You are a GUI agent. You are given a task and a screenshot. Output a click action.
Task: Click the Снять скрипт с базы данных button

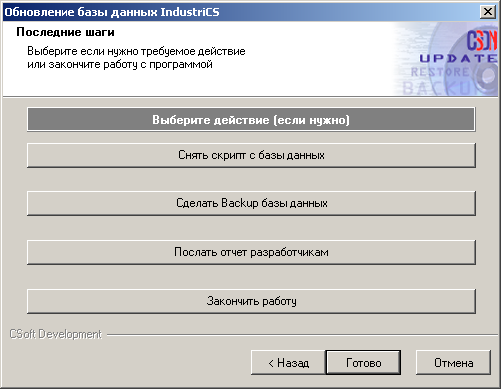click(251, 155)
